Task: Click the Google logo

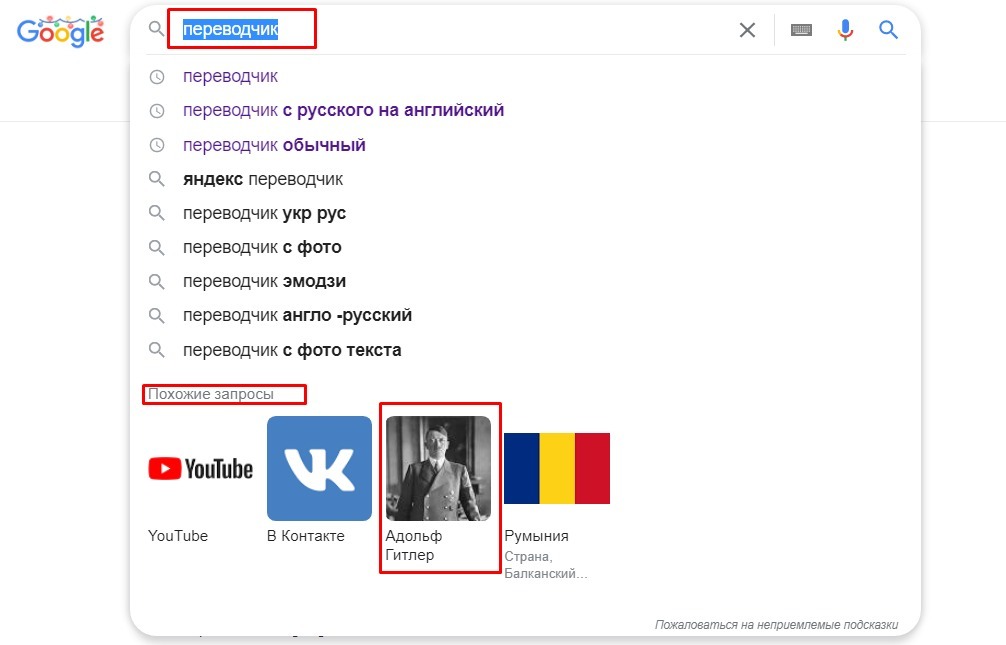Action: pyautogui.click(x=60, y=31)
